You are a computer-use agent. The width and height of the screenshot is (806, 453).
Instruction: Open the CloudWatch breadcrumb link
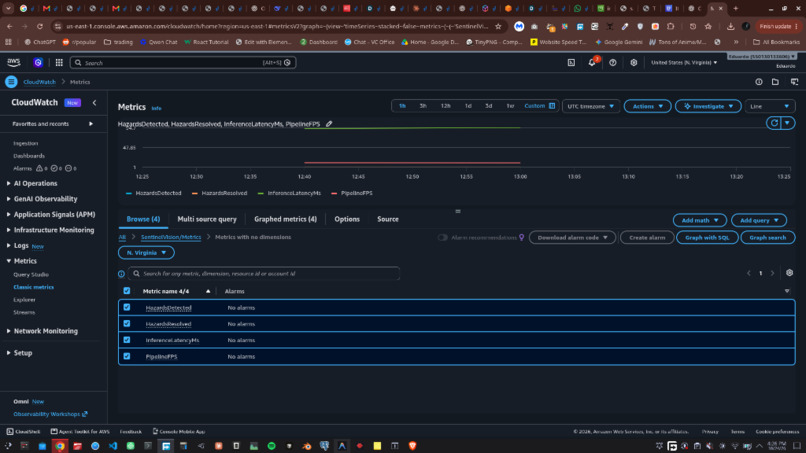tap(39, 82)
